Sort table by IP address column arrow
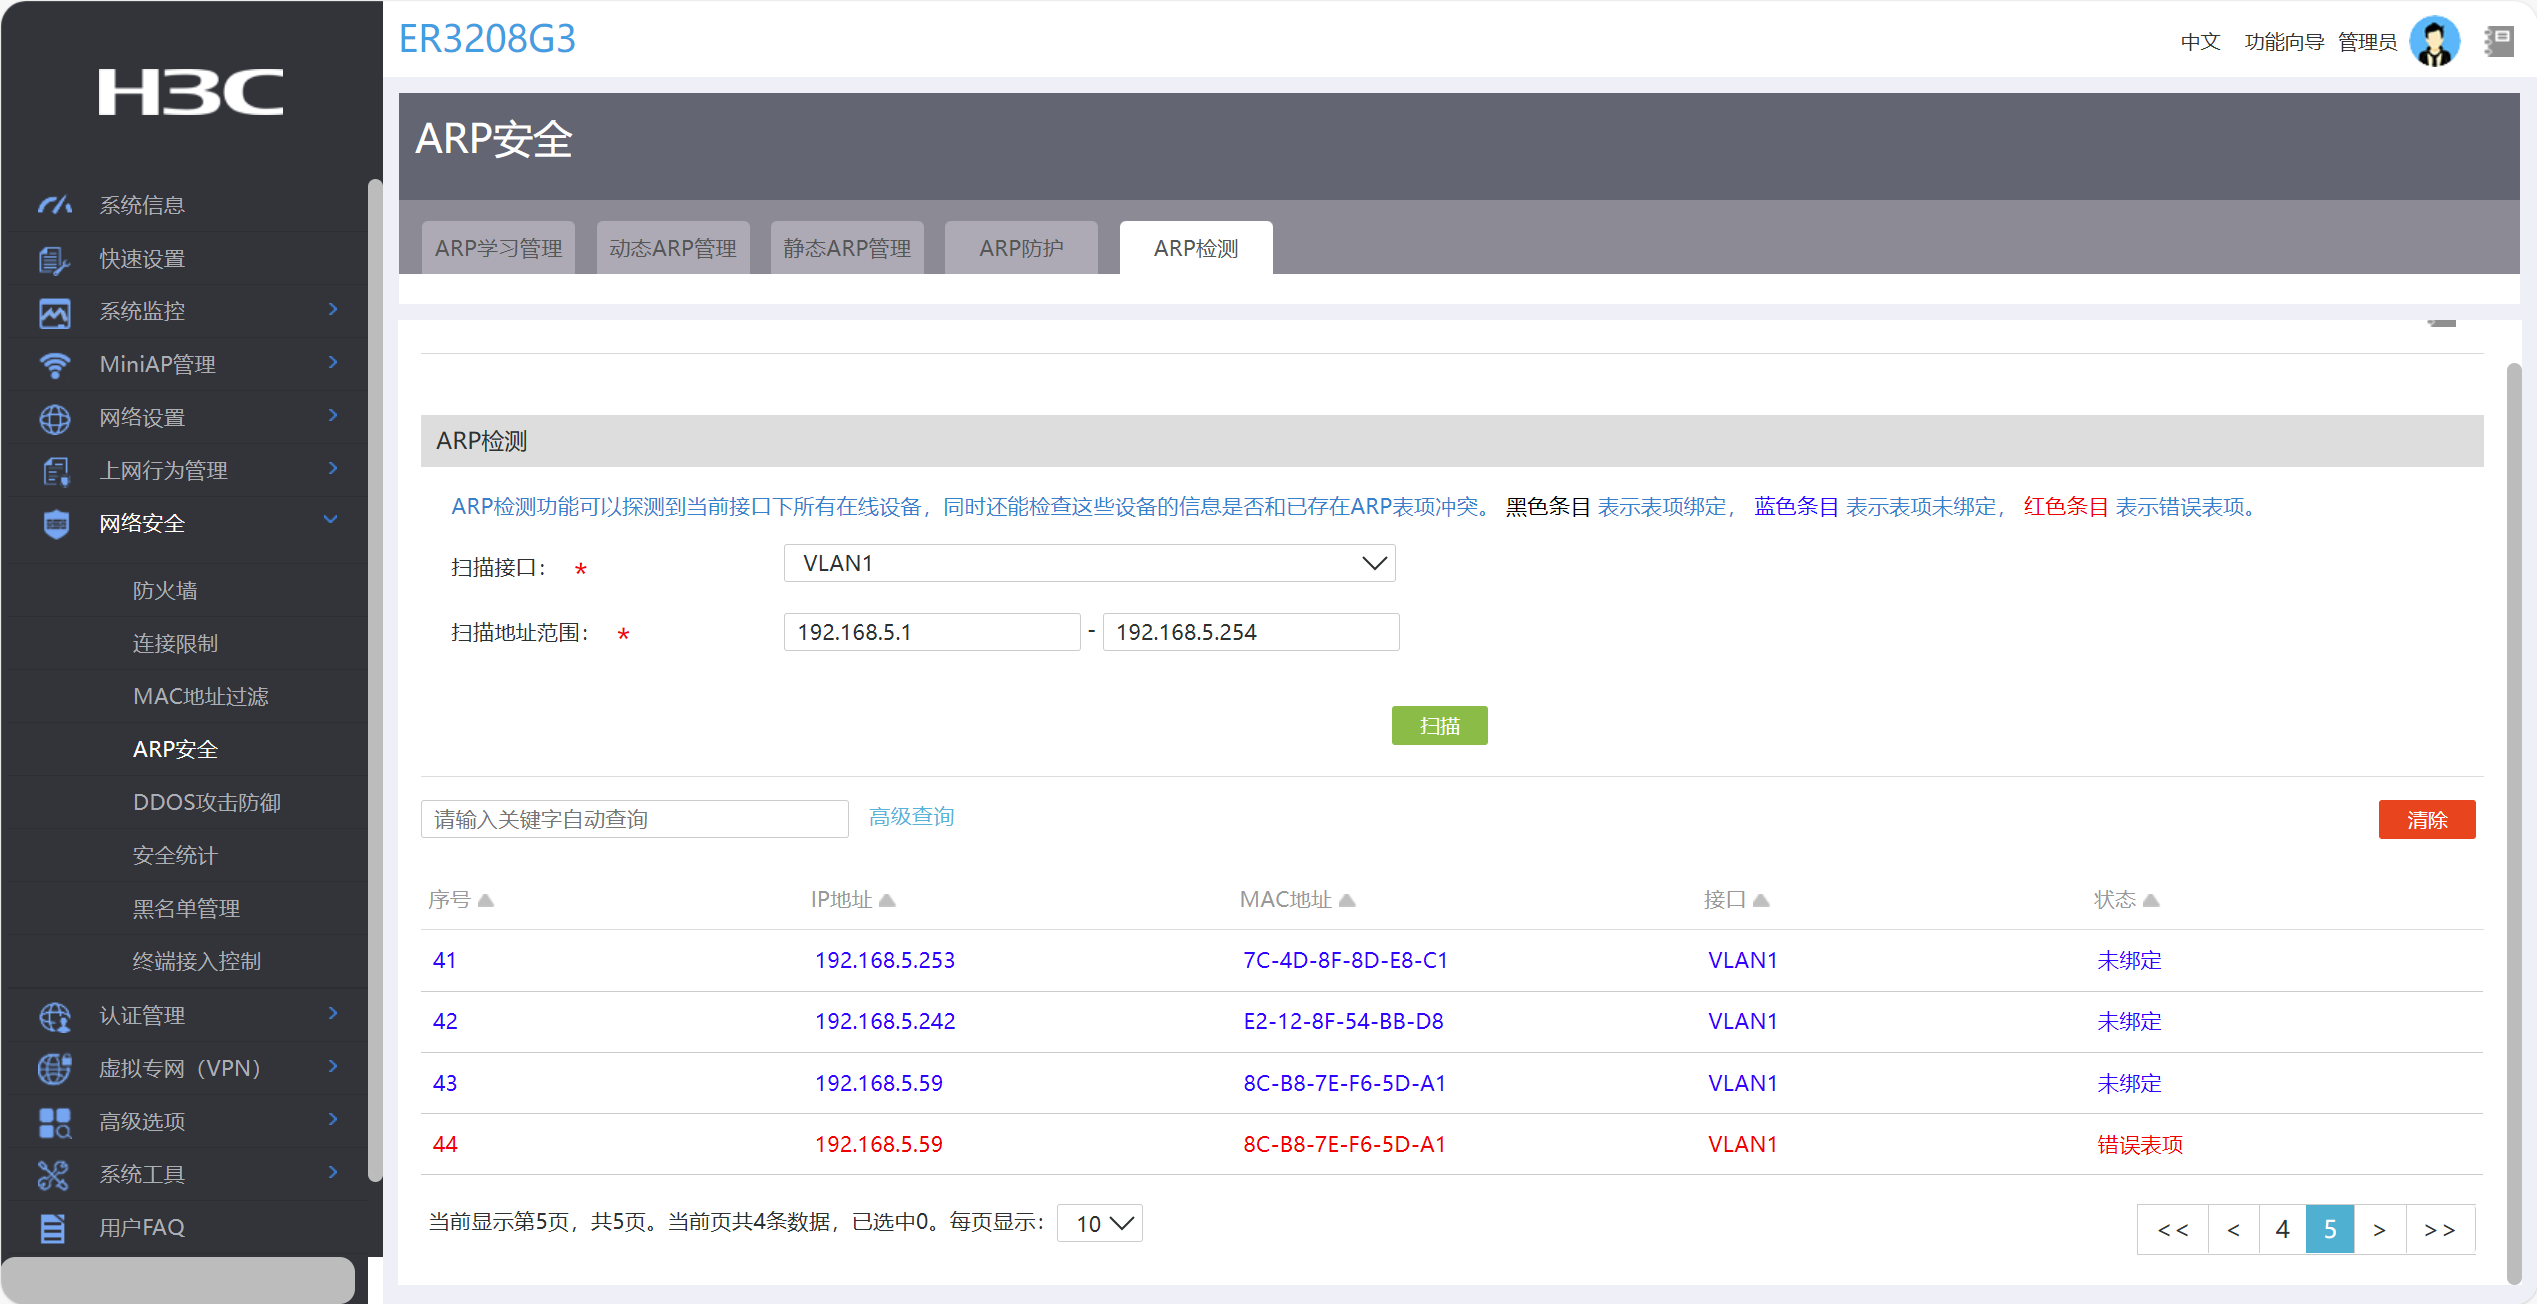Image resolution: width=2537 pixels, height=1304 pixels. (887, 900)
